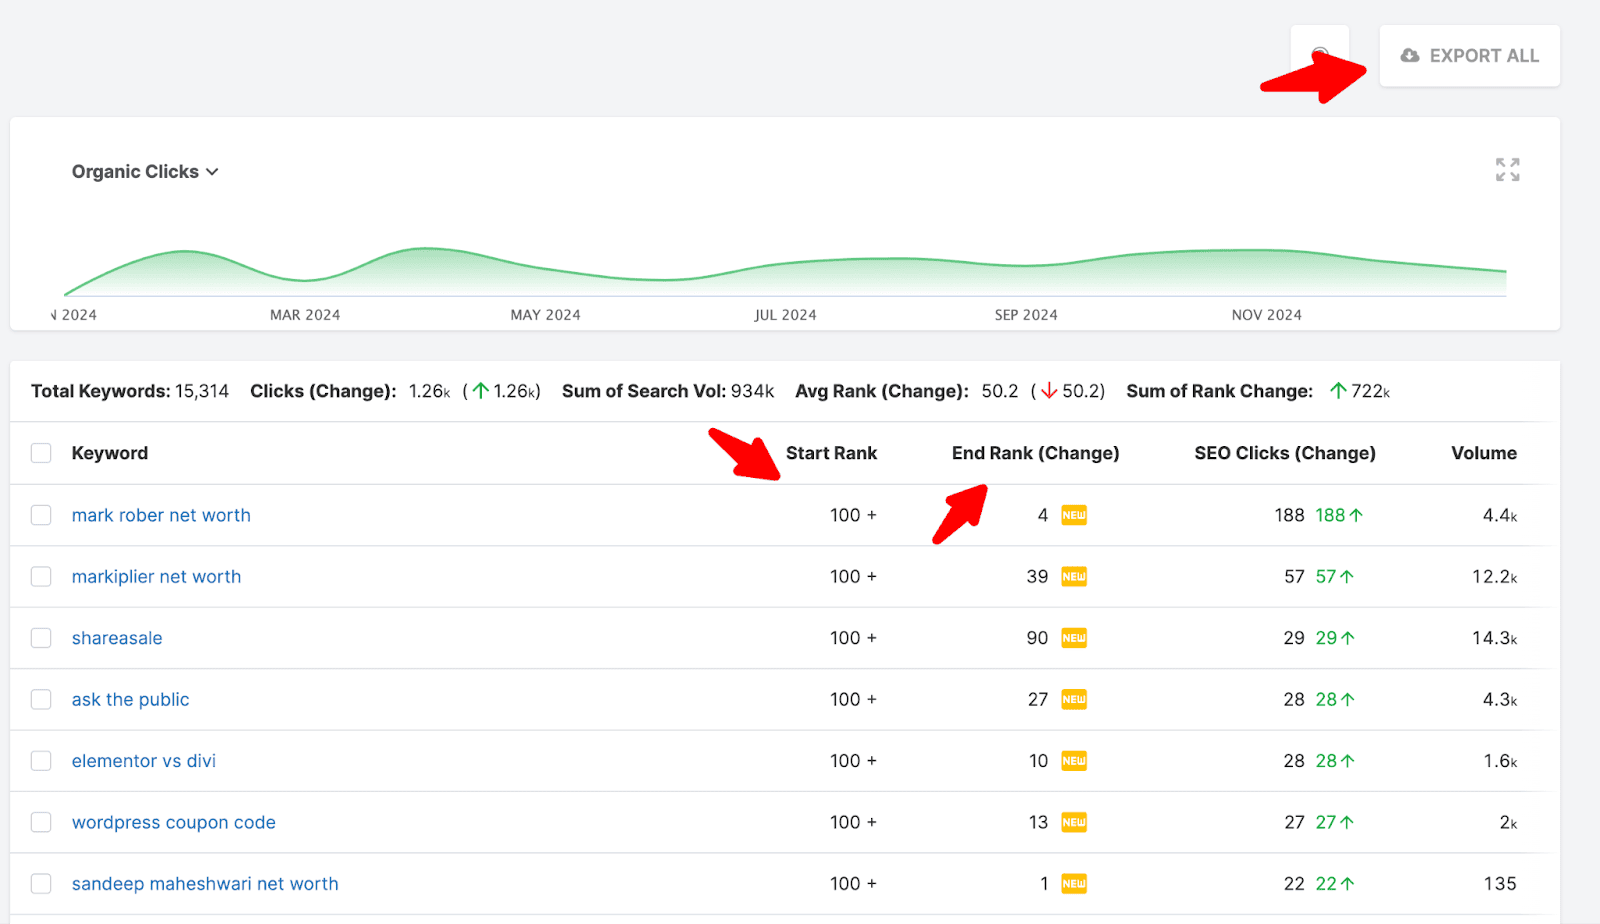Click the 135 volume value
Image resolution: width=1600 pixels, height=924 pixels.
[x=1500, y=884]
